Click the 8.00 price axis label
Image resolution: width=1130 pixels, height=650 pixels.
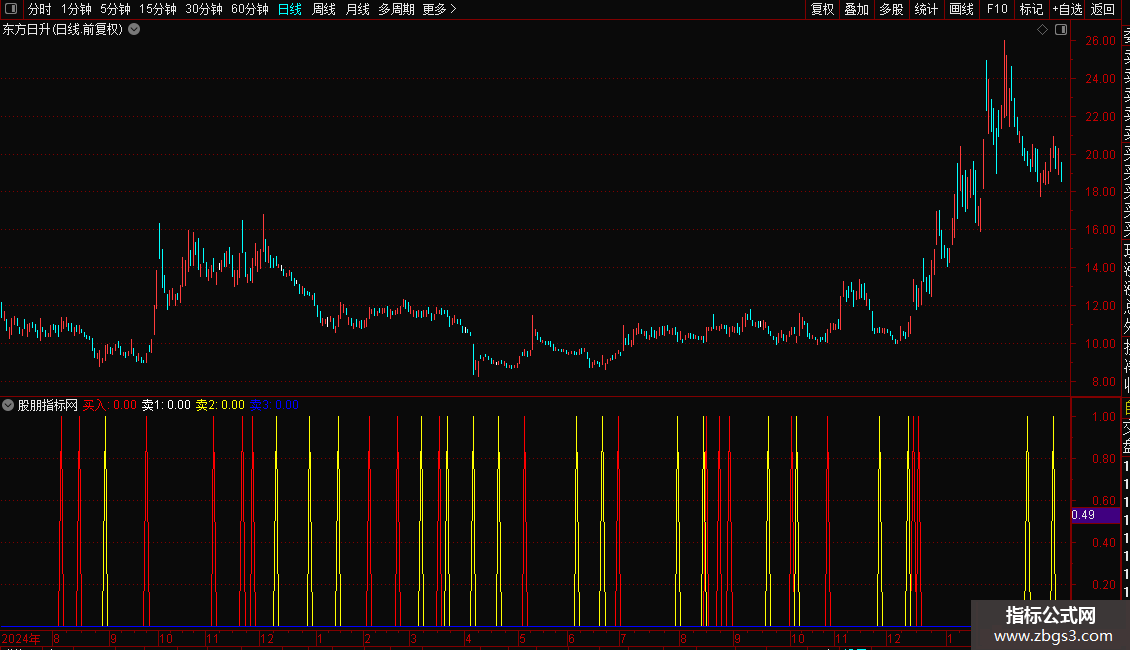click(1103, 381)
